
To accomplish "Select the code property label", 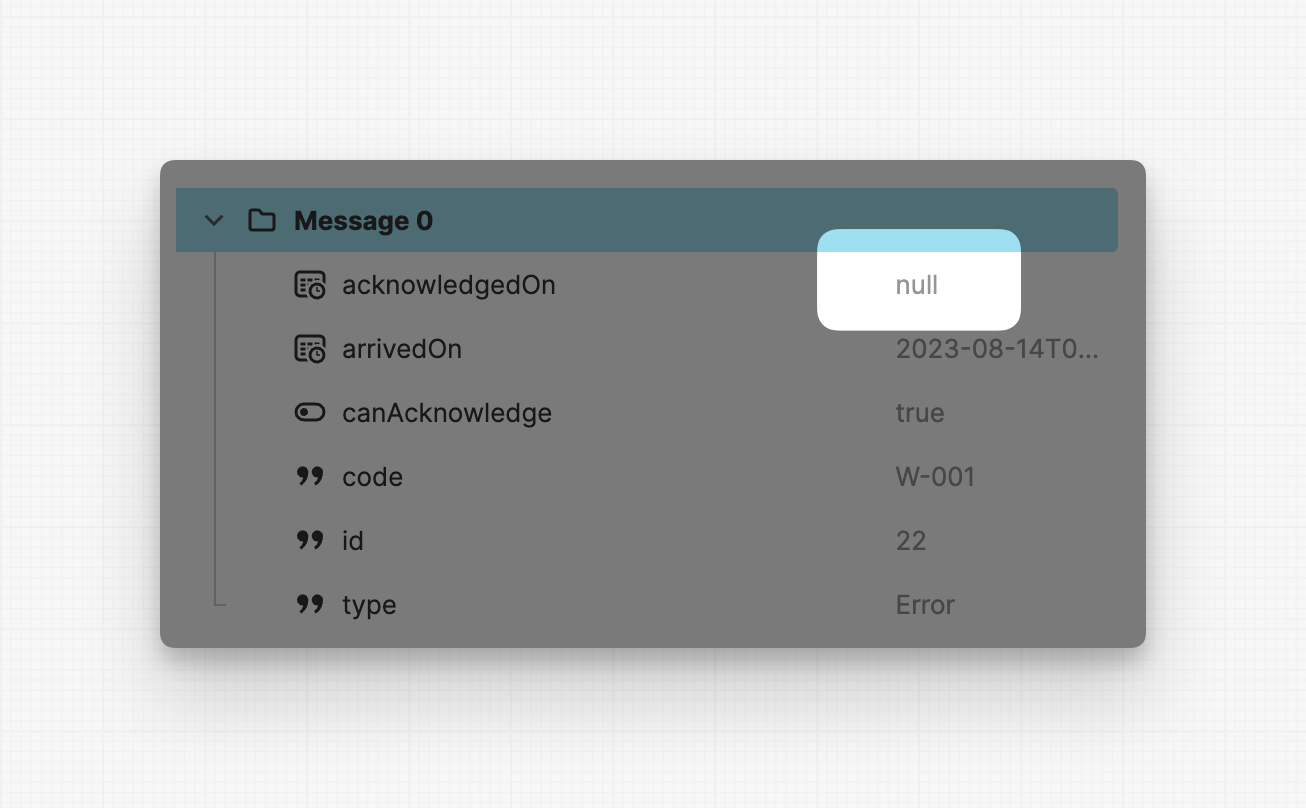I will pyautogui.click(x=372, y=477).
